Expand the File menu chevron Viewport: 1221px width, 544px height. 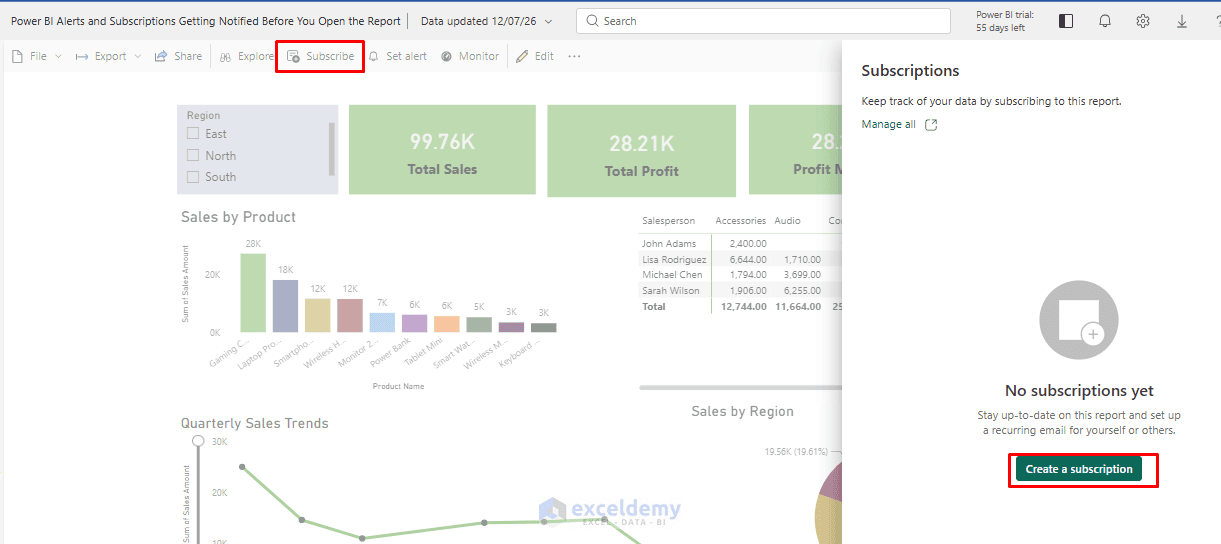[58, 57]
